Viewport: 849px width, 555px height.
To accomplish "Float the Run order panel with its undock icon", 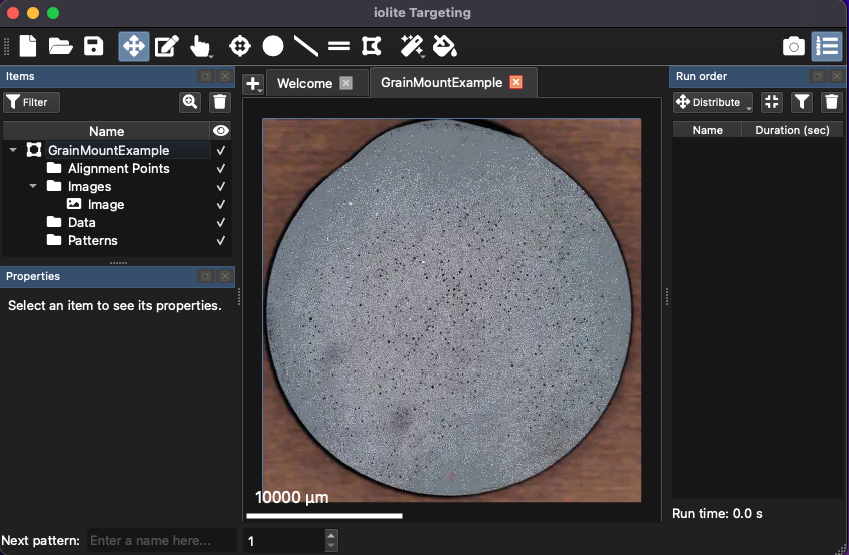I will [818, 76].
